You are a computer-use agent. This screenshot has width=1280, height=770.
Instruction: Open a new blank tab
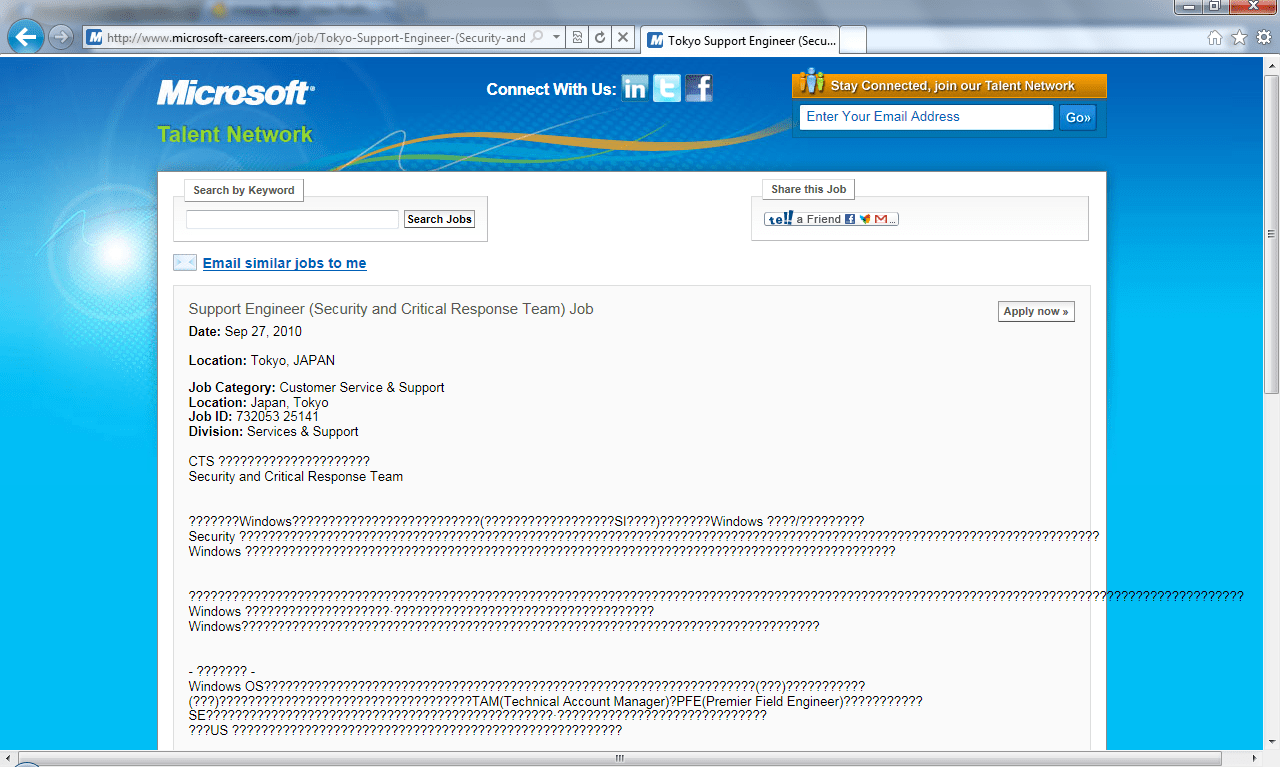853,40
